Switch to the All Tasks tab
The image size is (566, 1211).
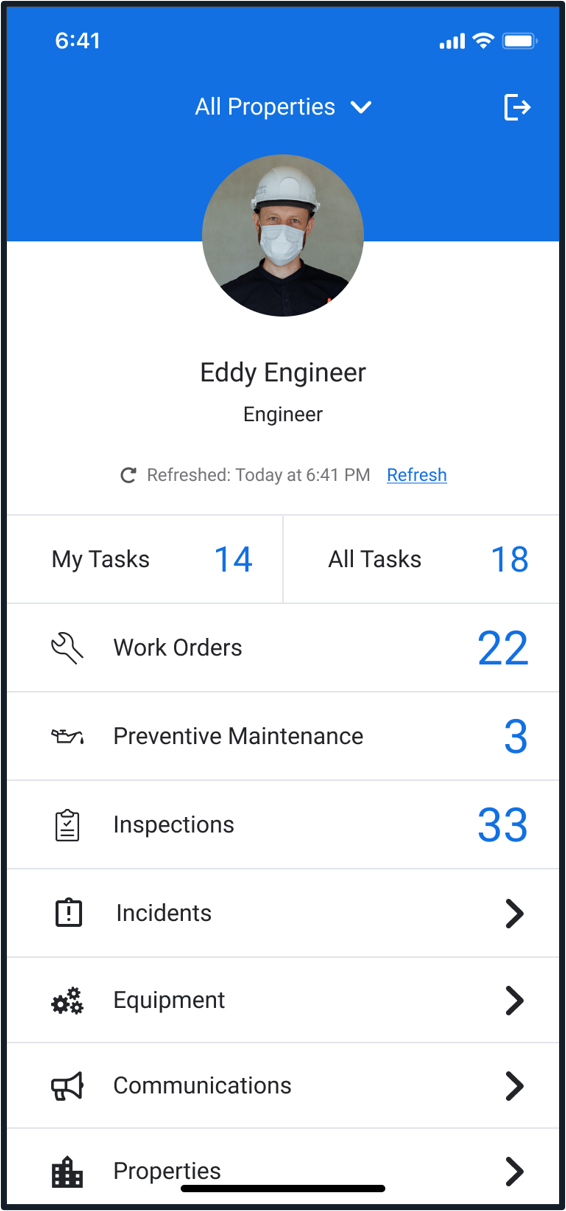coord(422,559)
